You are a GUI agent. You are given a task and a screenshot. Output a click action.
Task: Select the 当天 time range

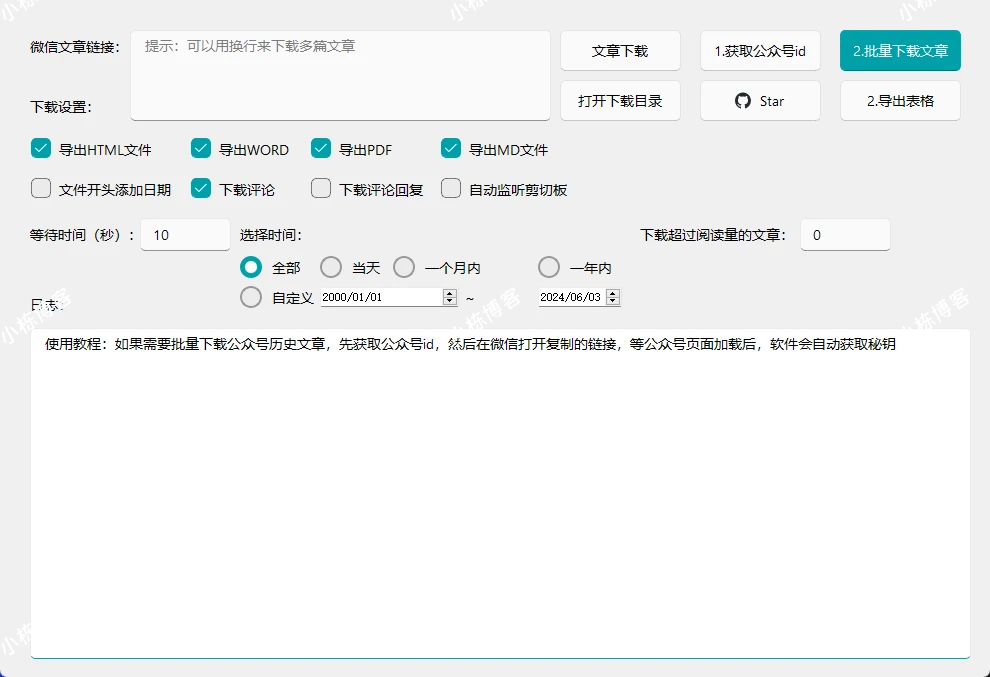pos(331,267)
